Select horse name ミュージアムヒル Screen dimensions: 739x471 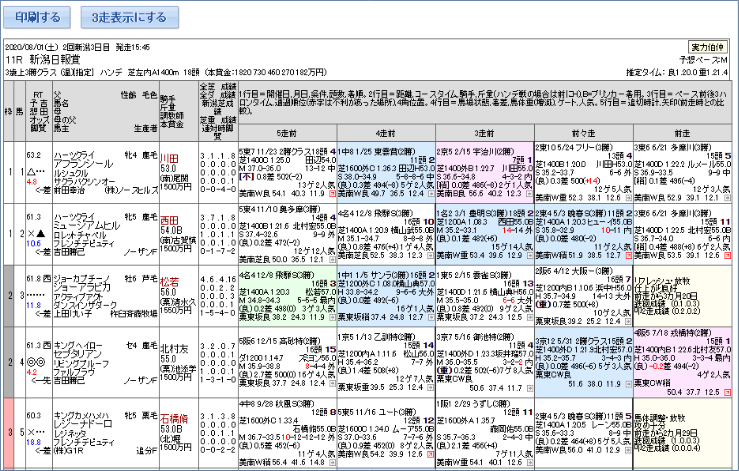pyautogui.click(x=87, y=226)
